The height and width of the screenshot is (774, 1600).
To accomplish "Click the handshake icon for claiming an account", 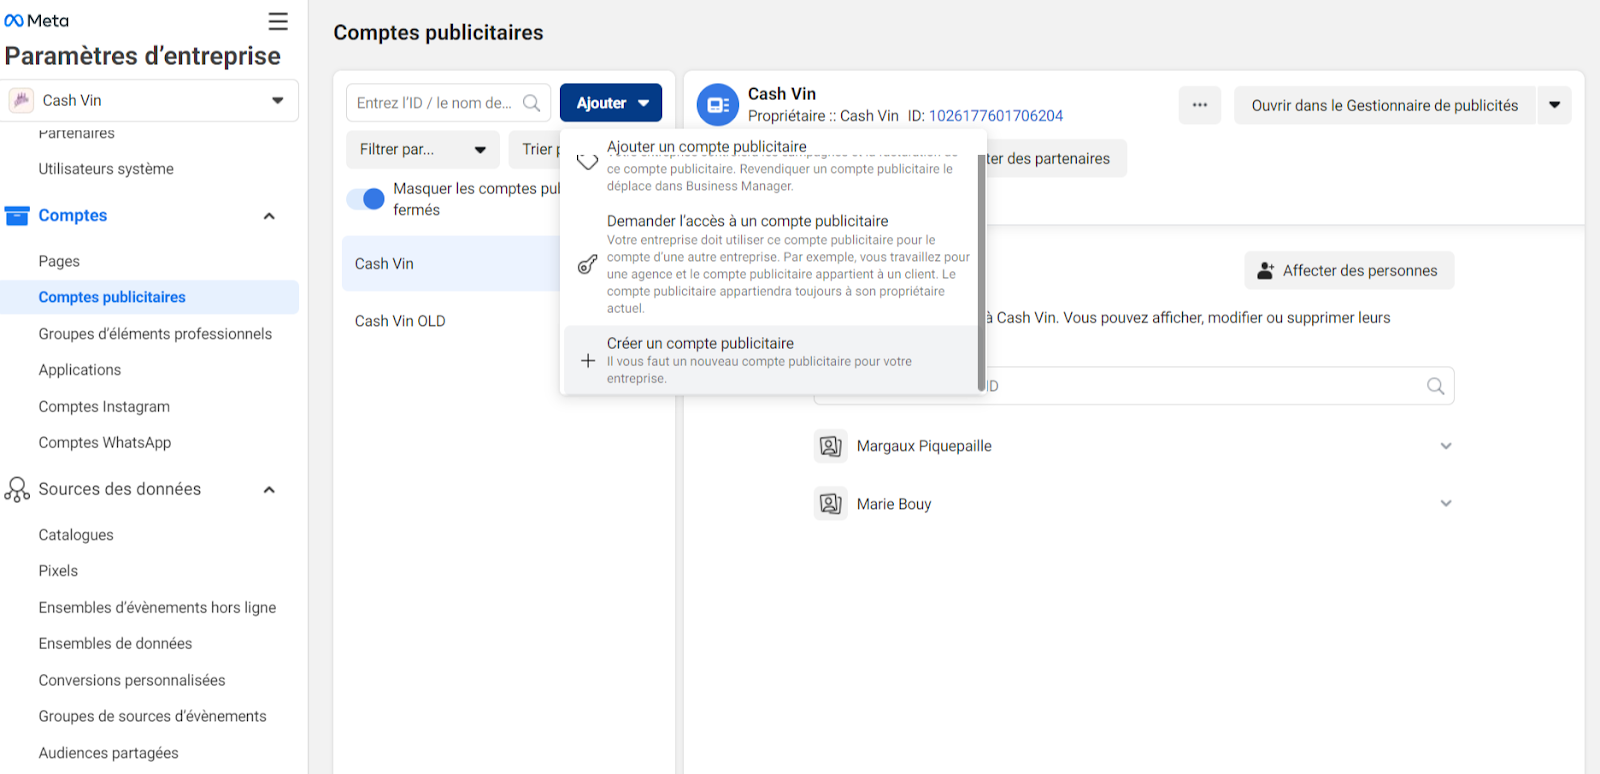I will [588, 161].
